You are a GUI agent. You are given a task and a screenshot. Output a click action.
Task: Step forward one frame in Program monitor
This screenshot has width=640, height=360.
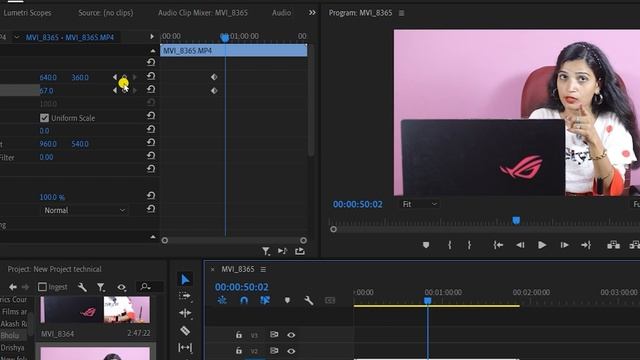click(564, 245)
